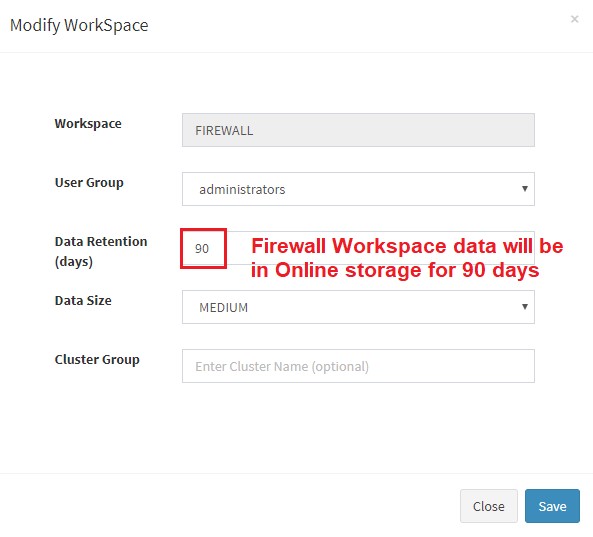Click the Data Size dropdown arrow

coord(525,307)
